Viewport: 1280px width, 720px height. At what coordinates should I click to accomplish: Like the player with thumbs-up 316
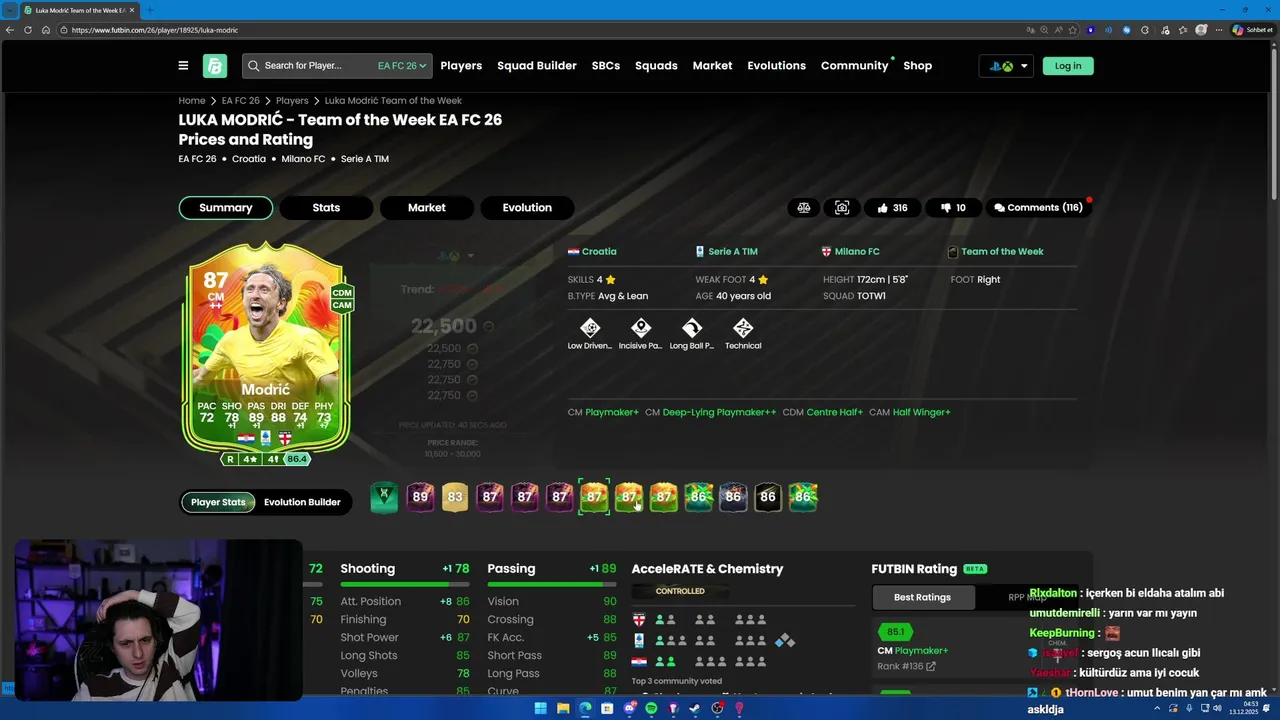coord(892,208)
